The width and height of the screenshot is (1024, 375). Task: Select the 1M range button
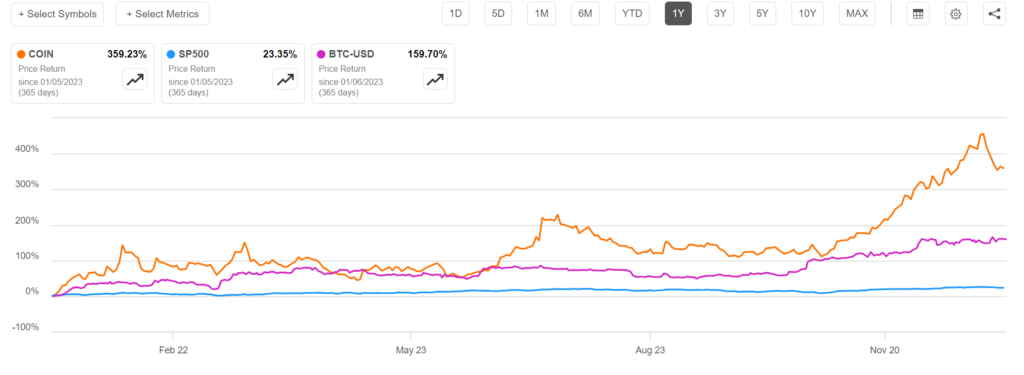click(541, 14)
